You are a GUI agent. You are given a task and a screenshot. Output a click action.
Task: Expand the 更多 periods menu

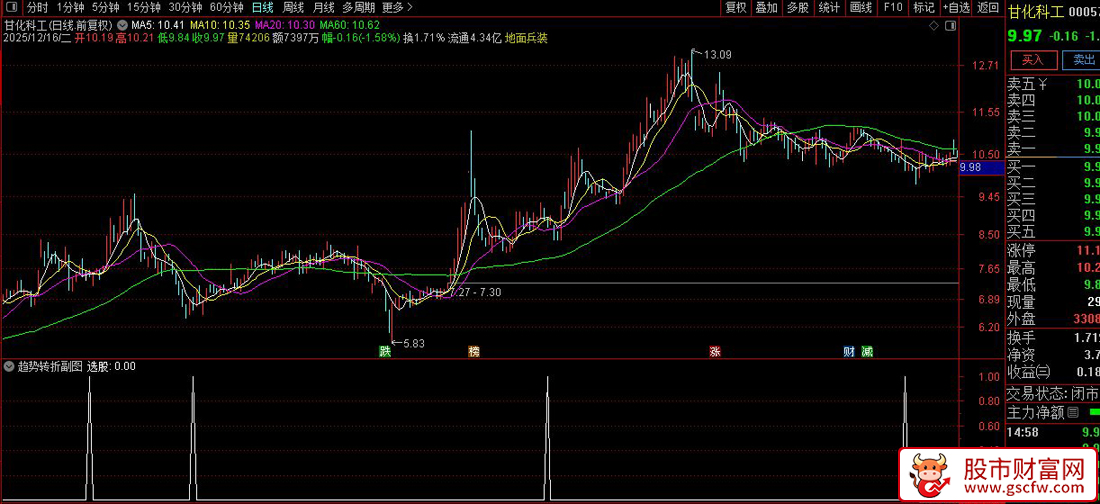[397, 8]
